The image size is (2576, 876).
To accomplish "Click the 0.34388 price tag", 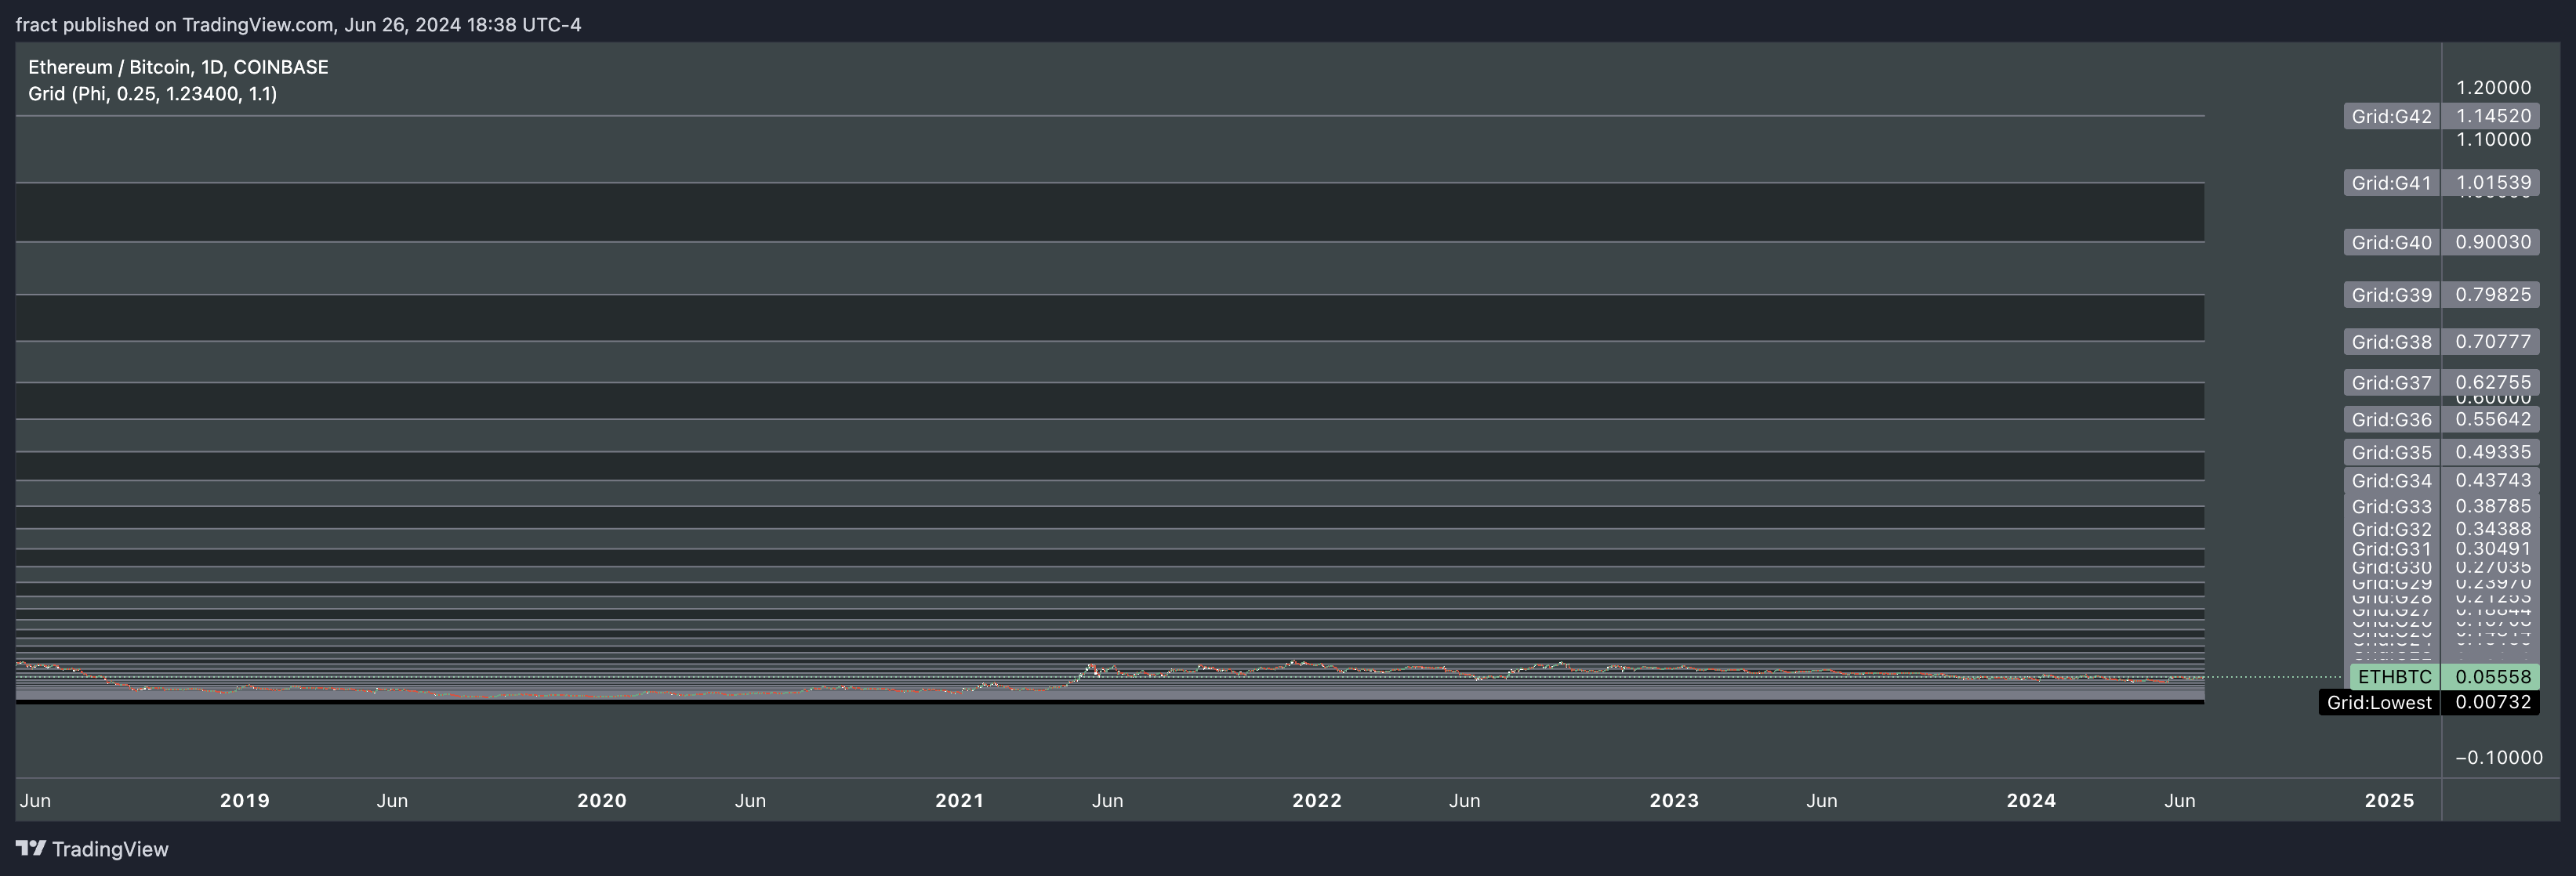I will click(x=2492, y=529).
